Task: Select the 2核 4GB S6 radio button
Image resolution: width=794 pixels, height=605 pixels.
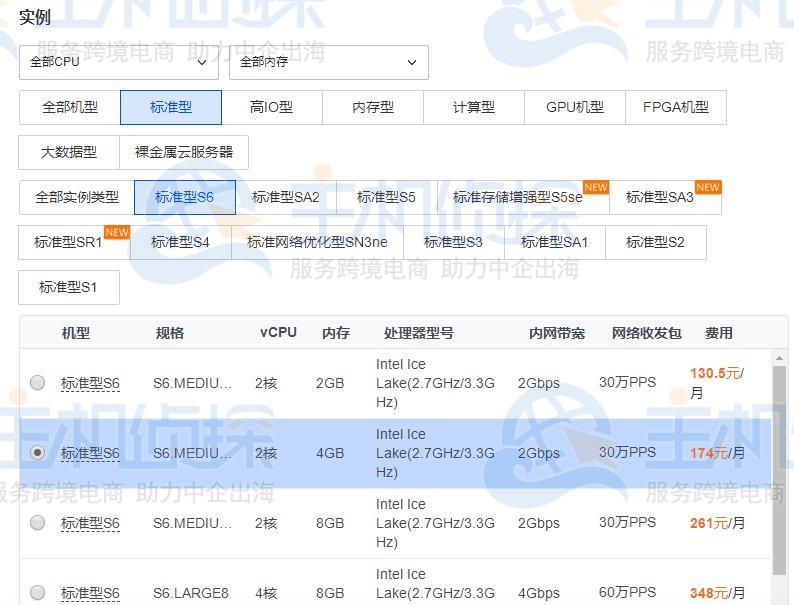Action: tap(37, 452)
